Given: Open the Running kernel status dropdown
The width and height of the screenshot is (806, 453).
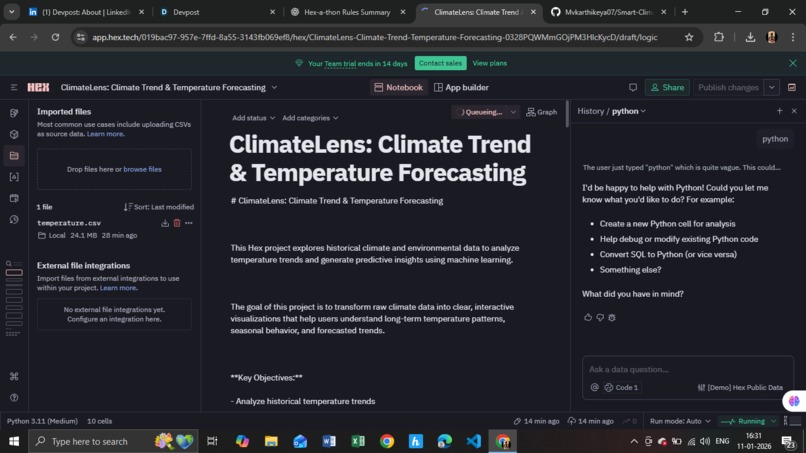Looking at the screenshot, I should pyautogui.click(x=748, y=421).
